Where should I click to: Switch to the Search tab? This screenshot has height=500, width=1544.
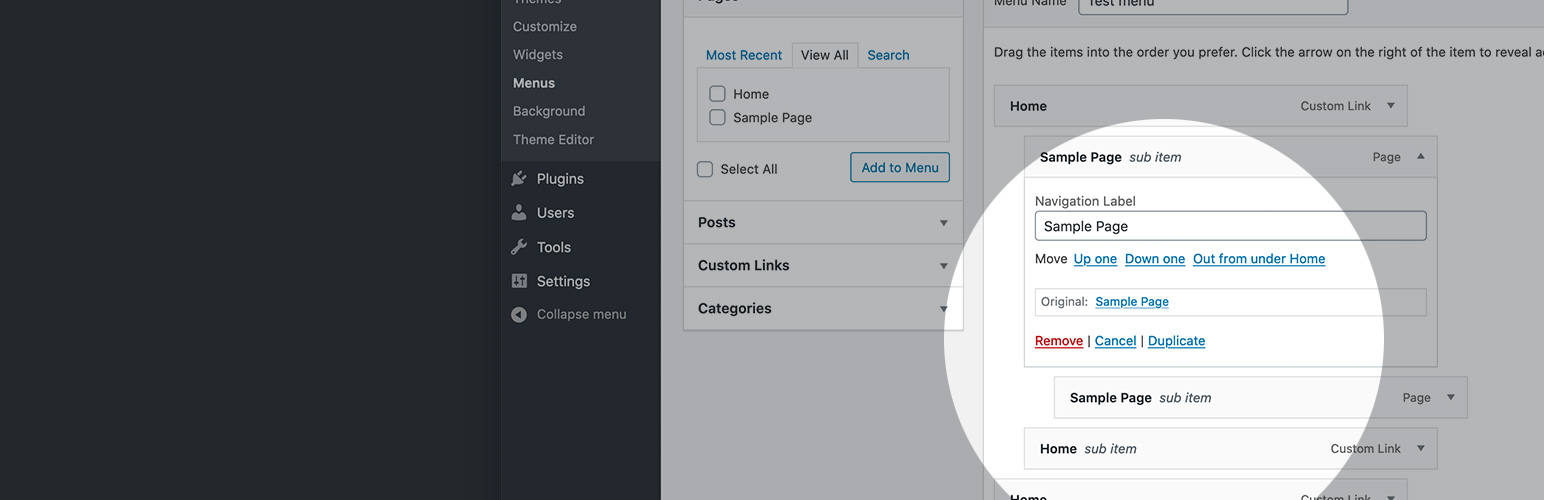(888, 55)
